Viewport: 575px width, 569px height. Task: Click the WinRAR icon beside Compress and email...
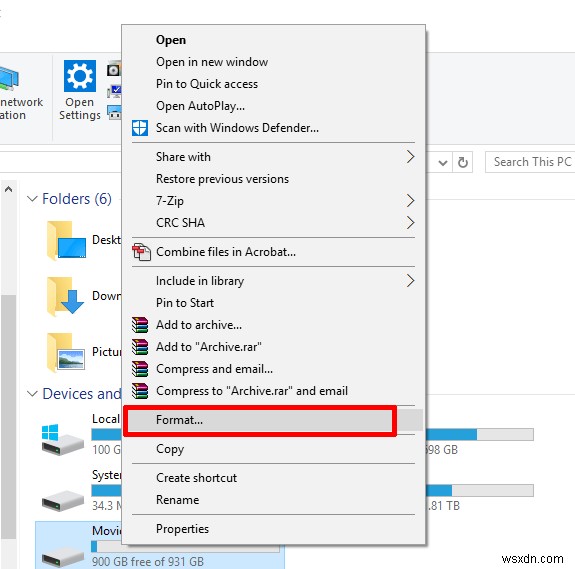pos(140,369)
